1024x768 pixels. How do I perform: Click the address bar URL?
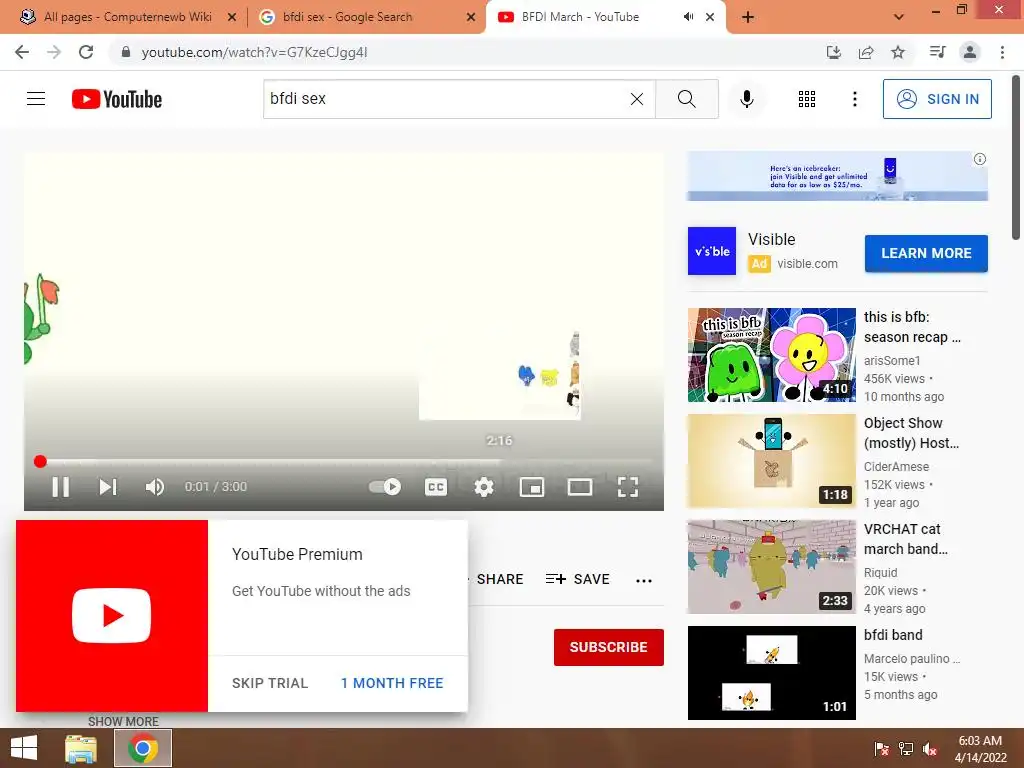255,52
